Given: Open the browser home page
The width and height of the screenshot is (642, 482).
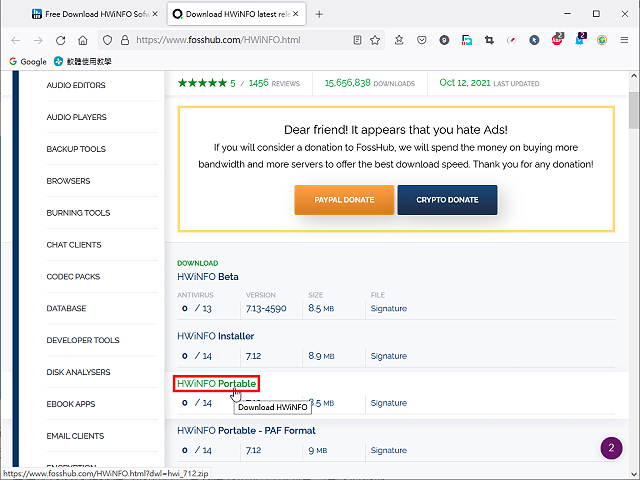Looking at the screenshot, I should (83, 40).
